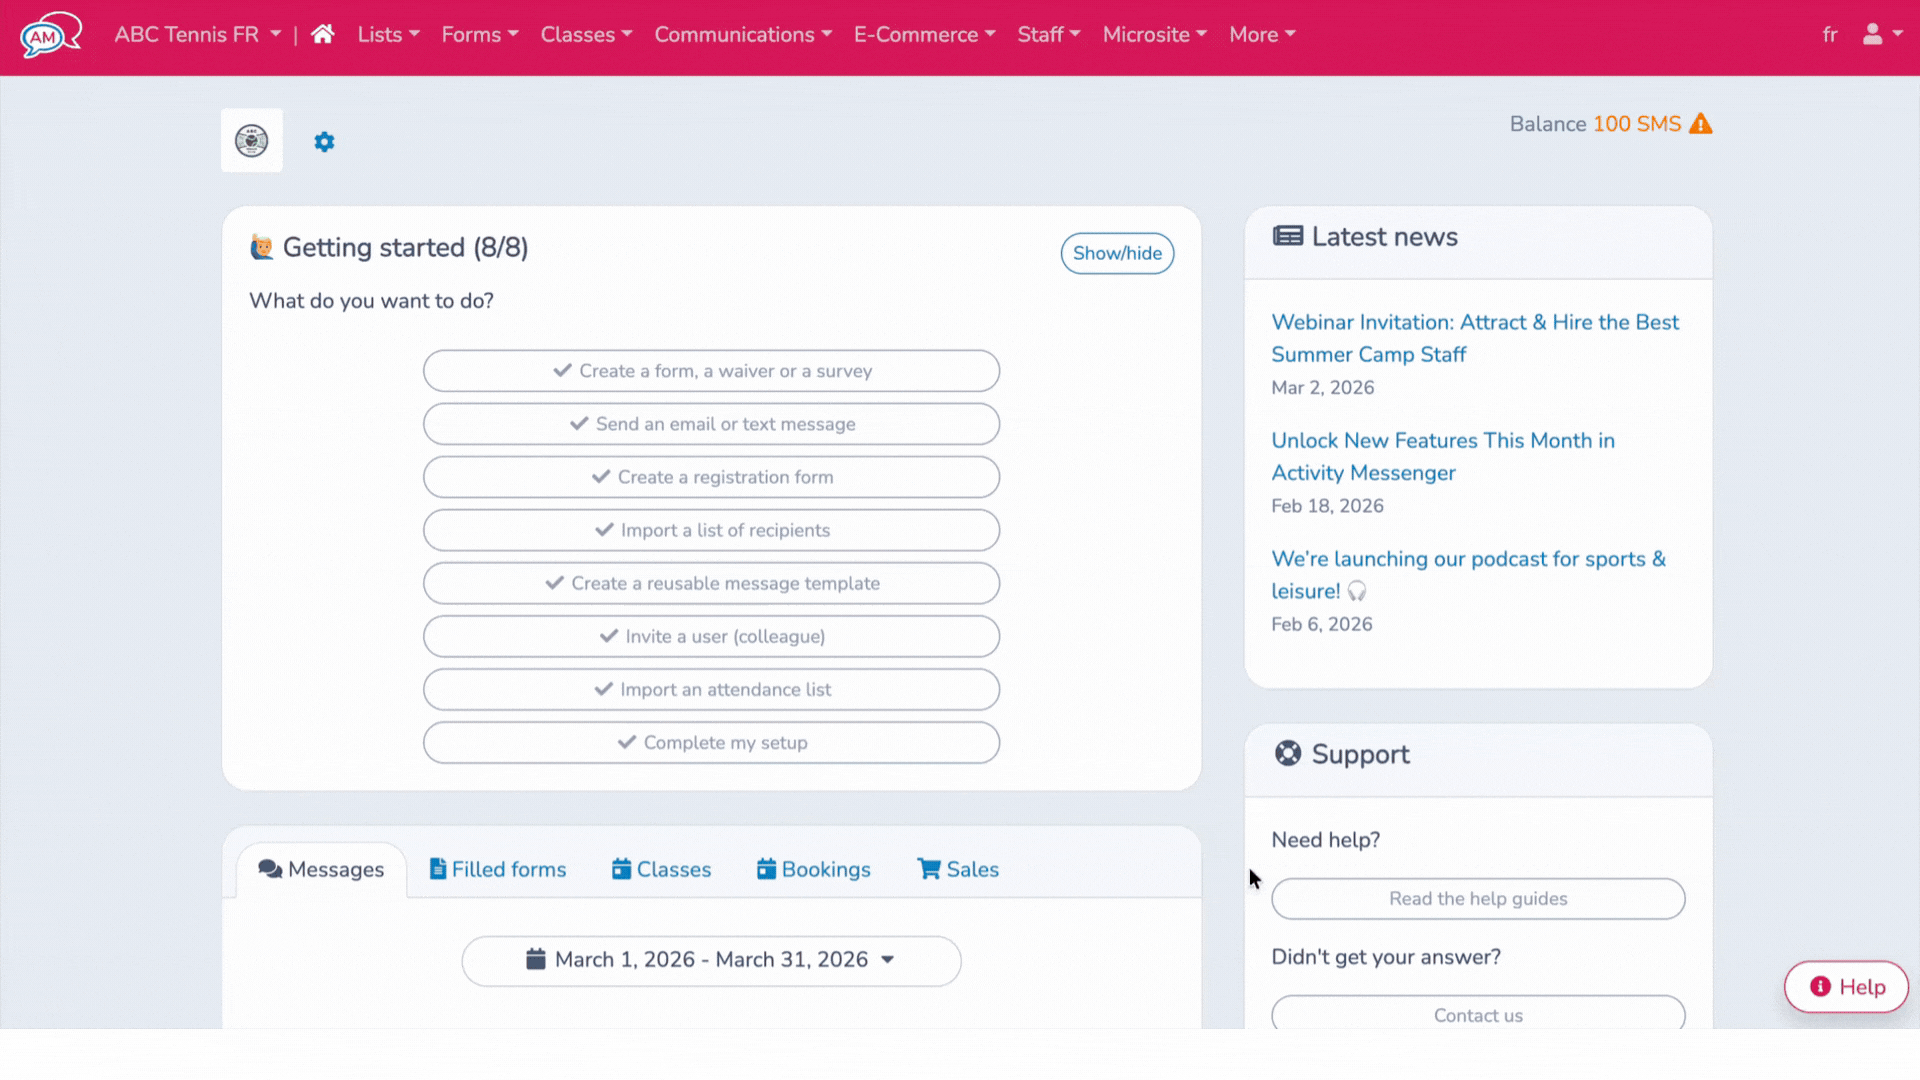The image size is (1920, 1080).
Task: Toggle the Getting started panel with Show/hide
Action: pos(1117,253)
